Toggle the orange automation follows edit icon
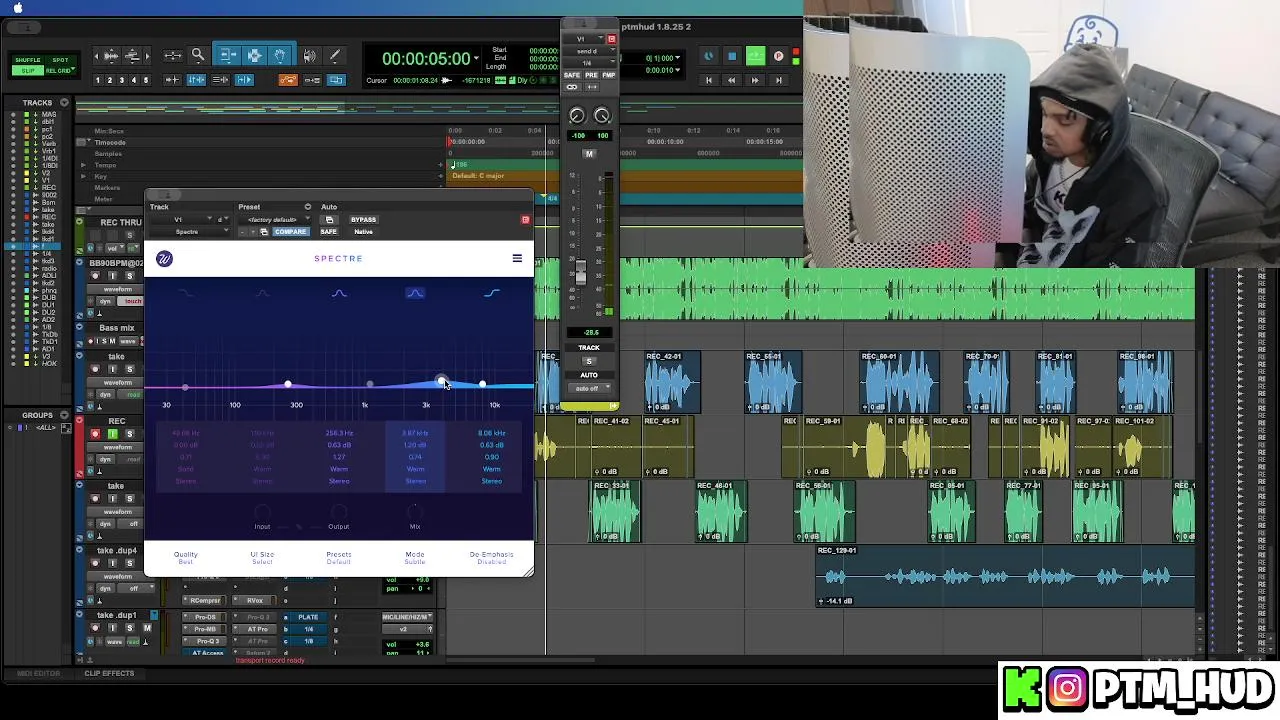This screenshot has height=720, width=1280. click(x=288, y=80)
